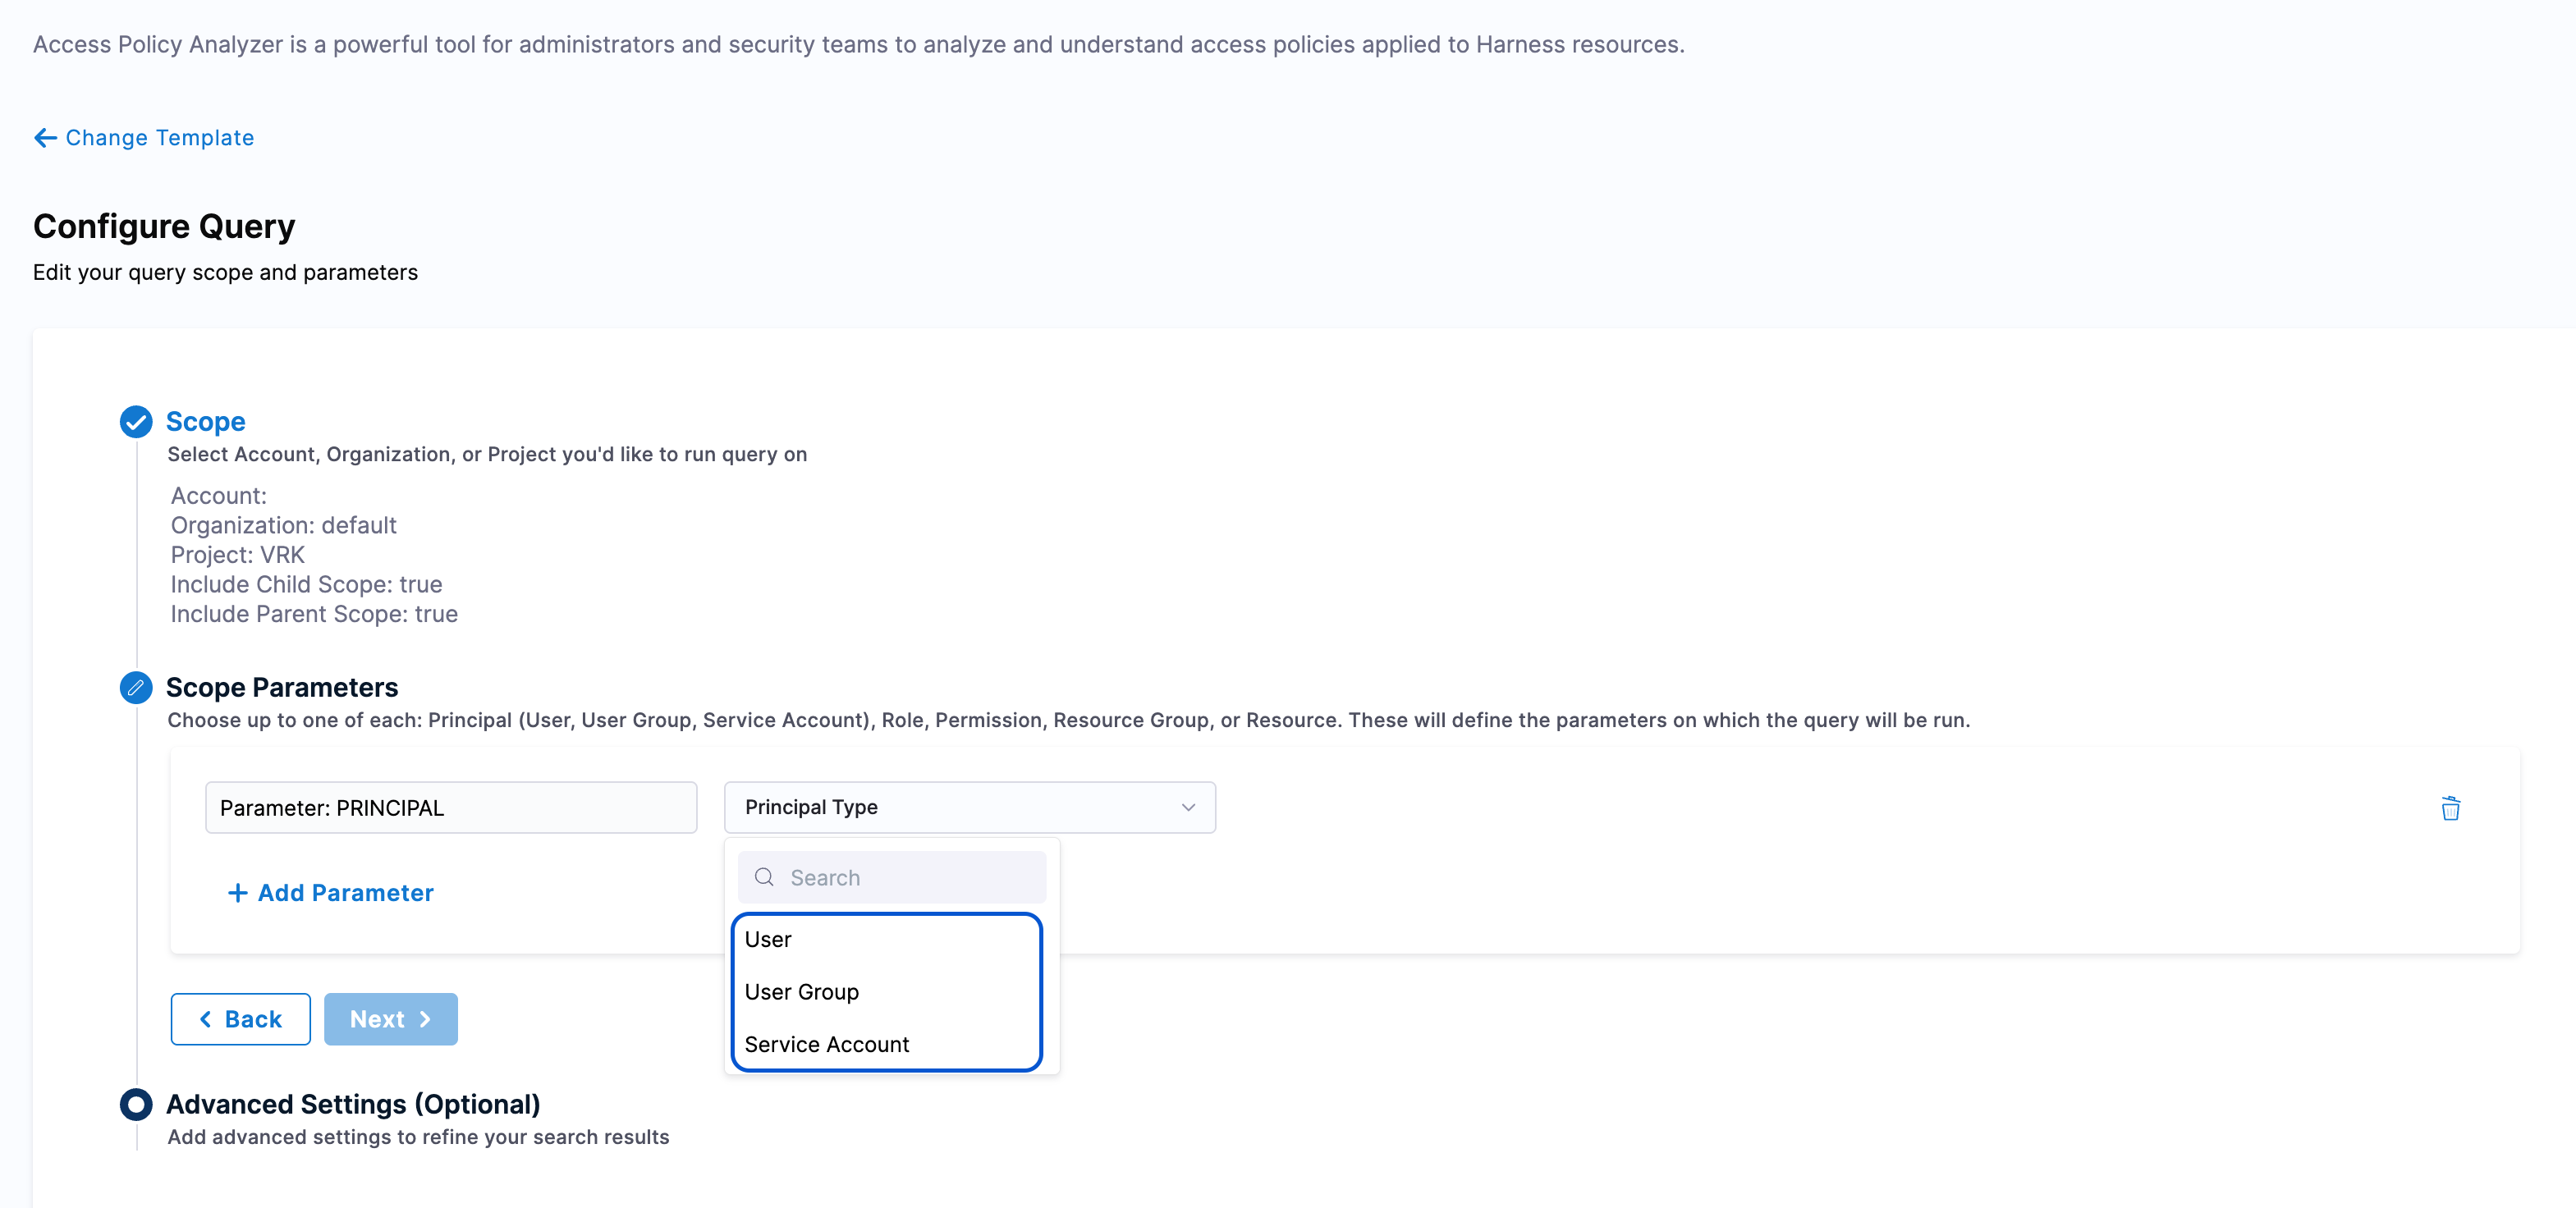Click the plus icon beside Add Parameter
Screen dimensions: 2576x1208
(237, 893)
